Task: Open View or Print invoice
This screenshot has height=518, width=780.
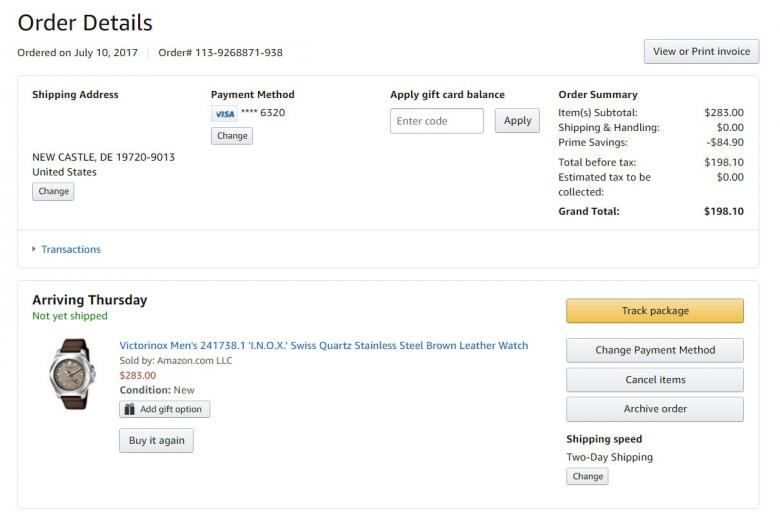Action: click(x=701, y=52)
